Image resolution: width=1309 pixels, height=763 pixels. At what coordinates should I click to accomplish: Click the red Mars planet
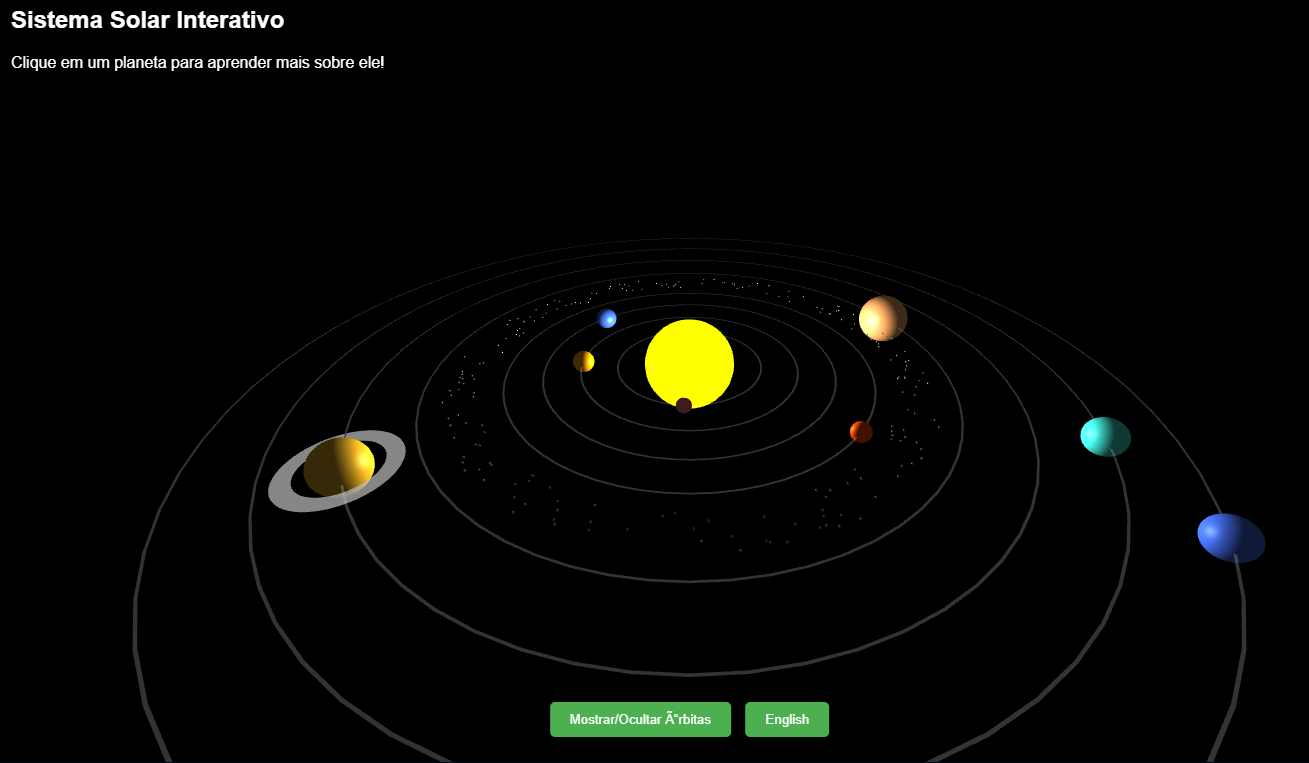(x=861, y=432)
